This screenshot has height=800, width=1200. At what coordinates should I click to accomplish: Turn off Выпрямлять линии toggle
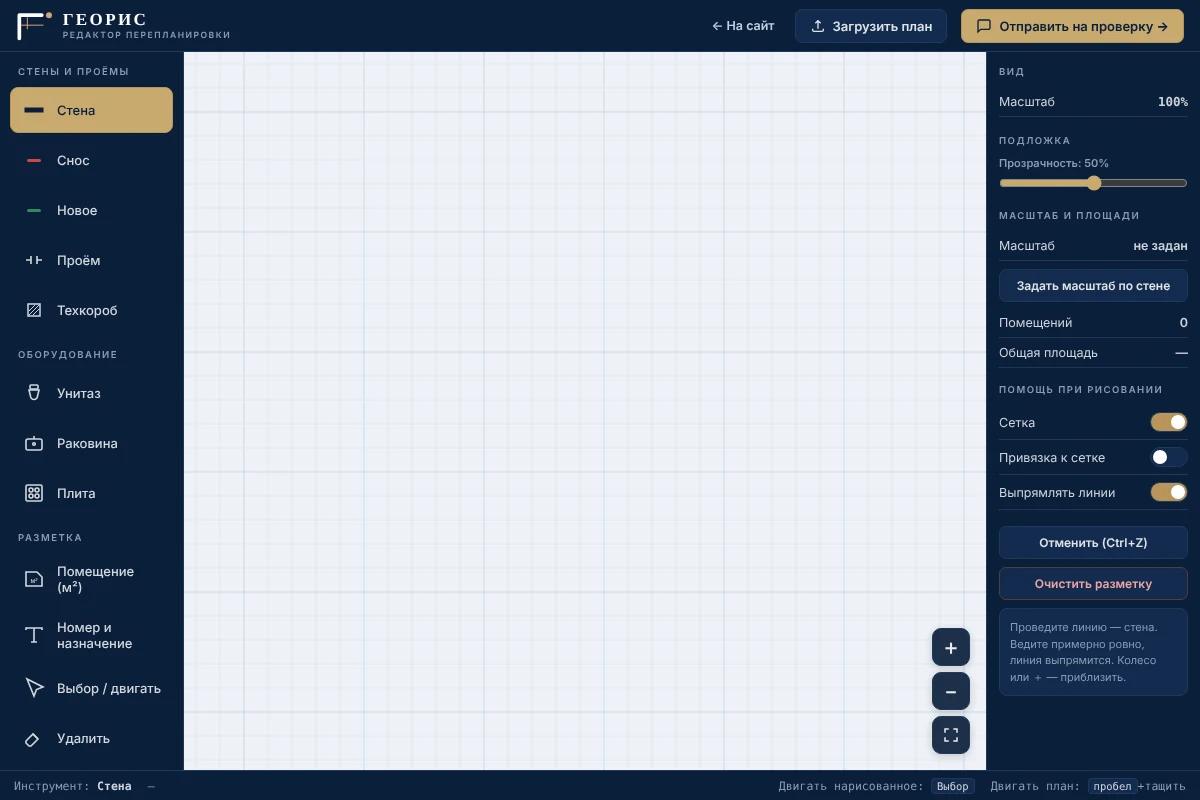coord(1169,492)
